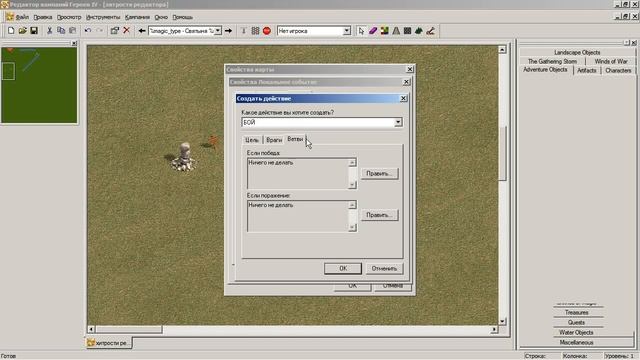Open the Просмотр menu
640x360 pixels.
pyautogui.click(x=69, y=17)
